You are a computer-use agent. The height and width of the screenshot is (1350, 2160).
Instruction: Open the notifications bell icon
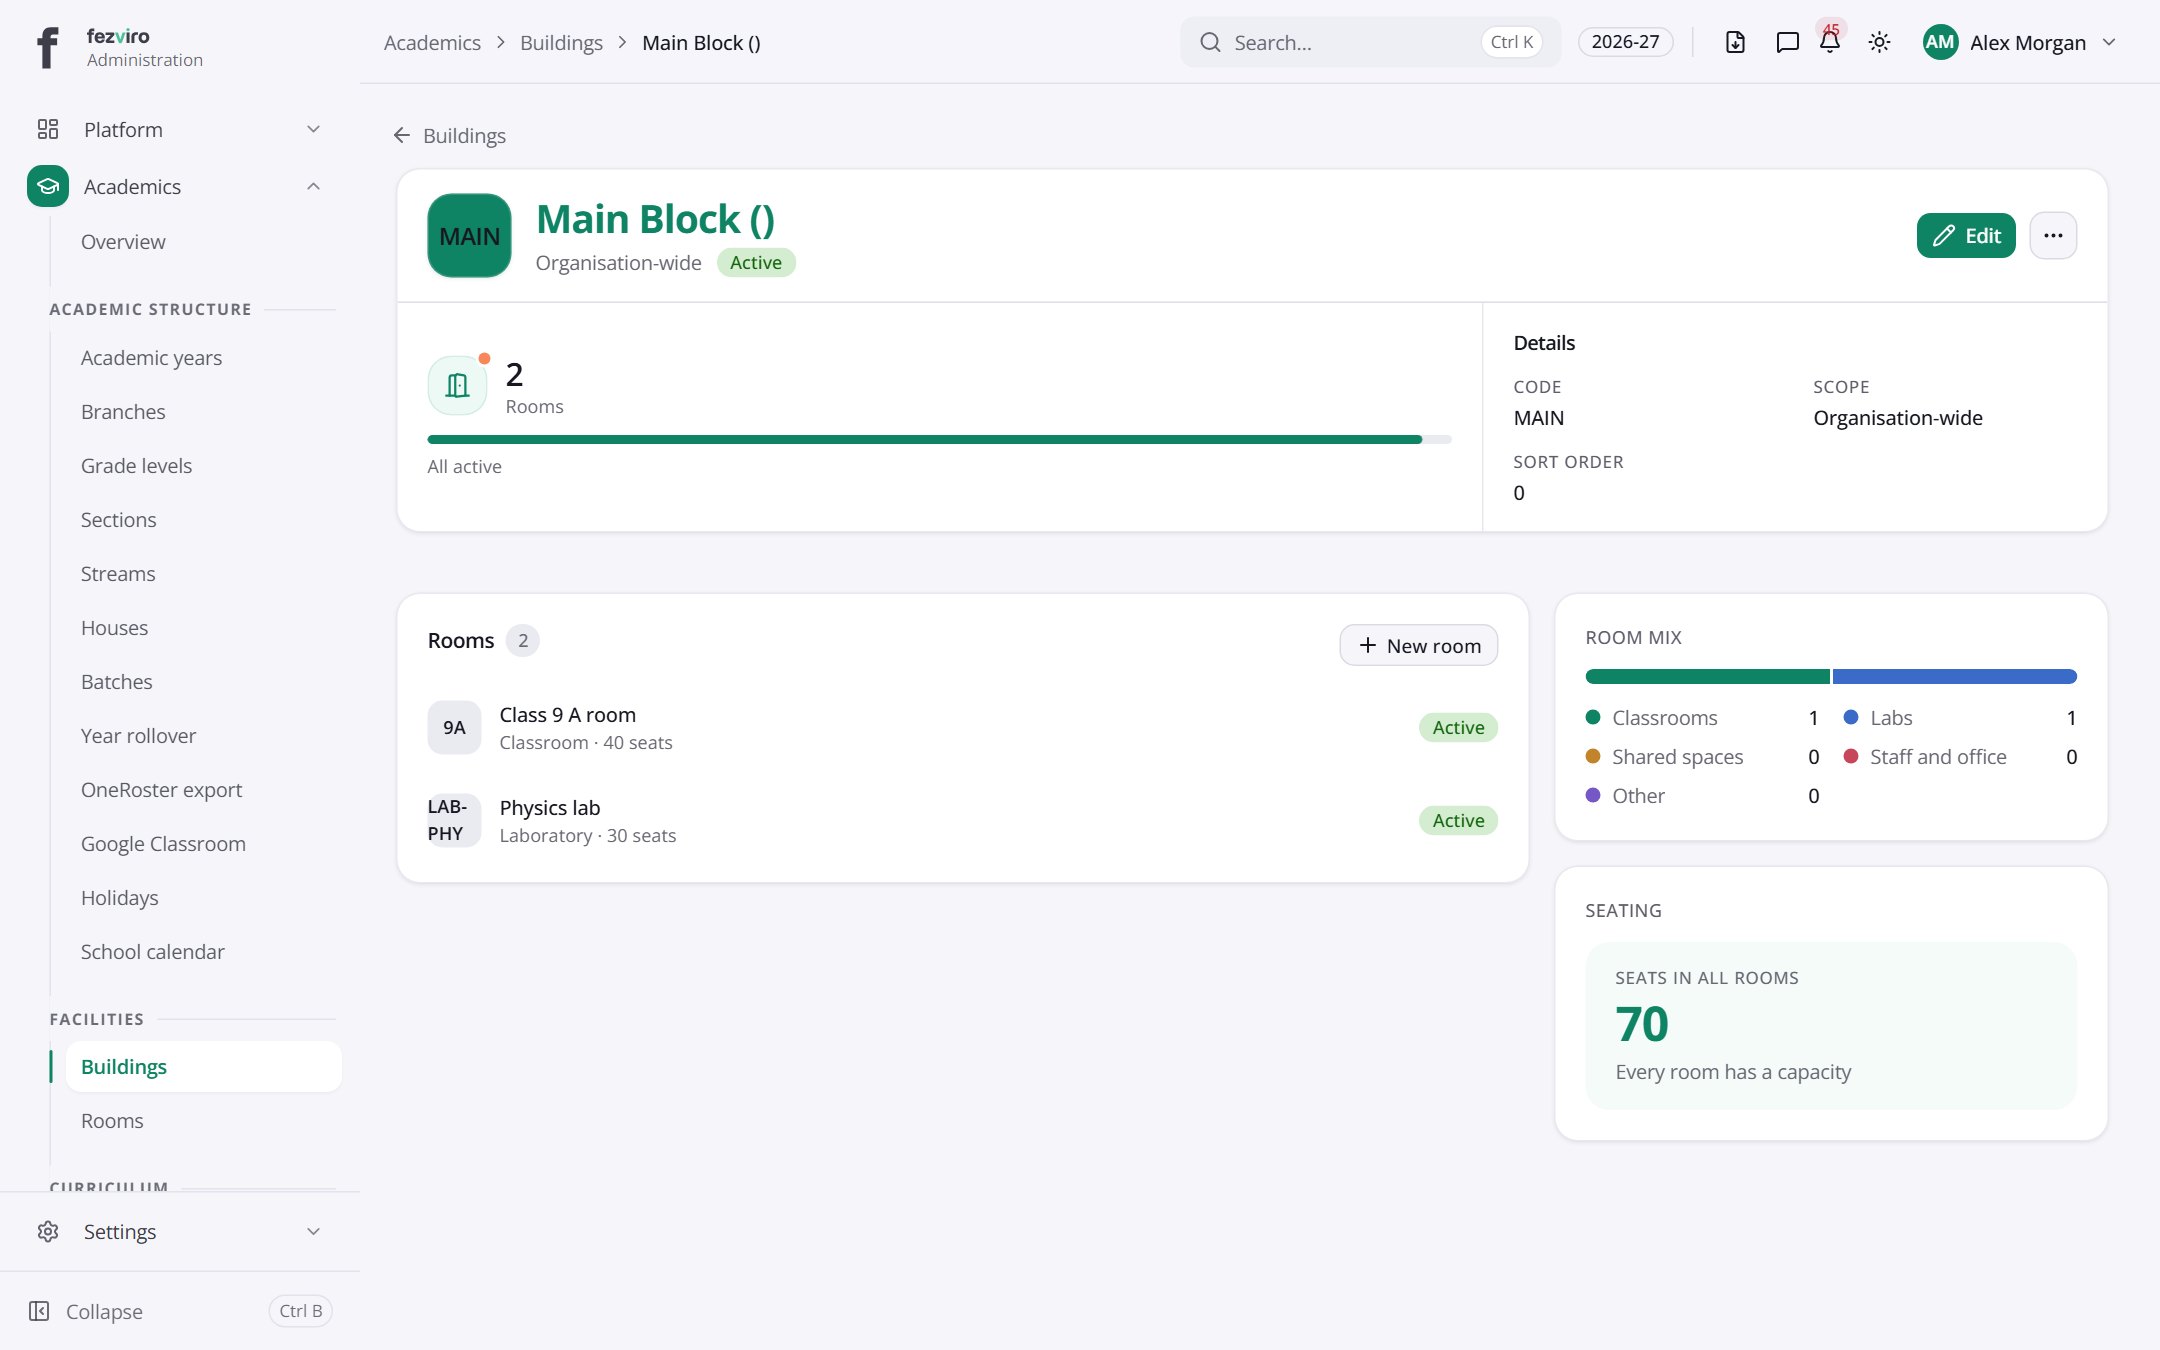[1830, 42]
